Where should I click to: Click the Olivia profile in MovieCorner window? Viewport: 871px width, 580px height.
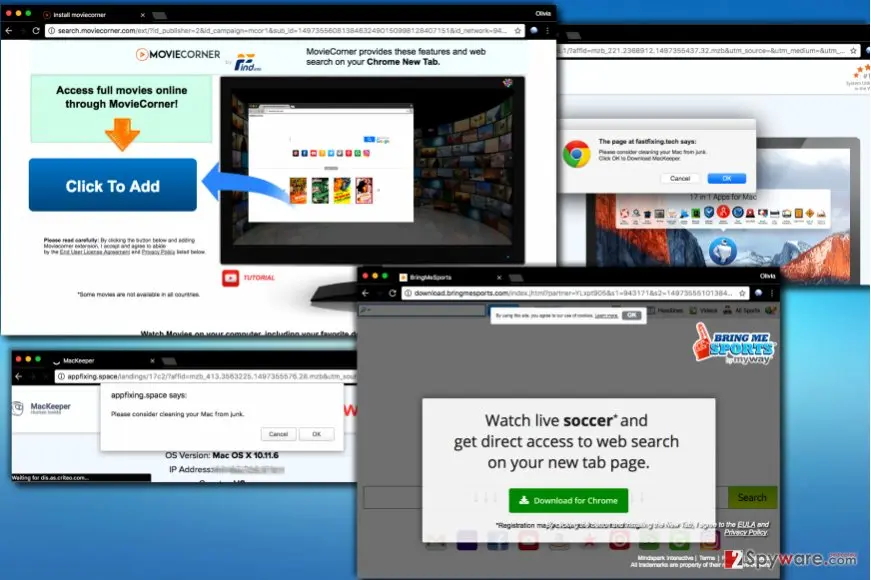click(543, 13)
